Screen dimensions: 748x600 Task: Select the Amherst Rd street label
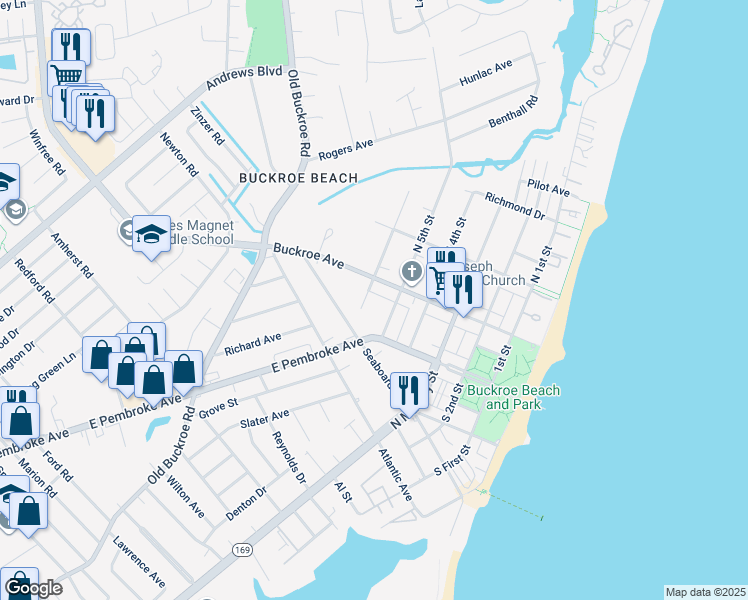tap(72, 256)
